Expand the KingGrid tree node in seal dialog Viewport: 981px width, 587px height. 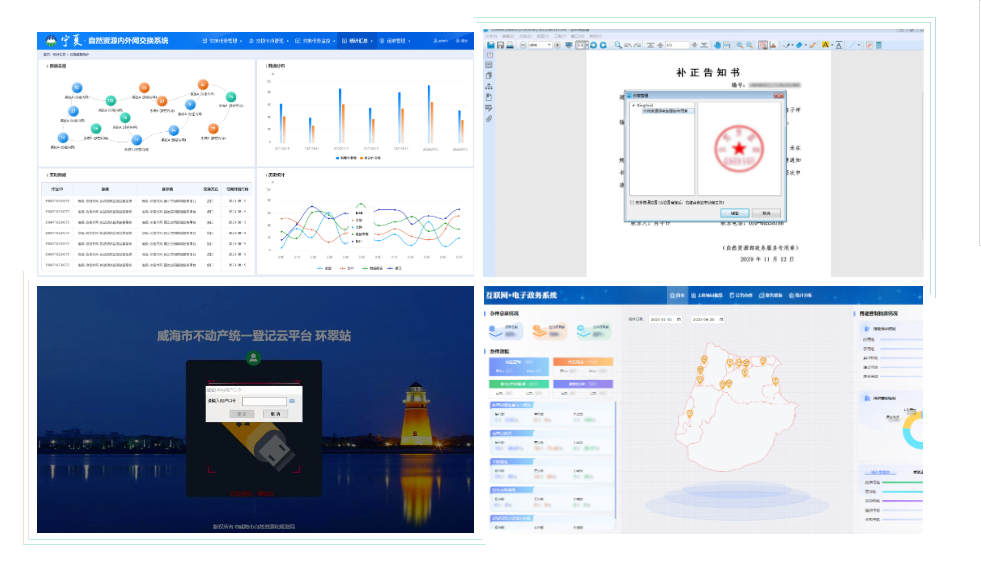click(x=632, y=103)
